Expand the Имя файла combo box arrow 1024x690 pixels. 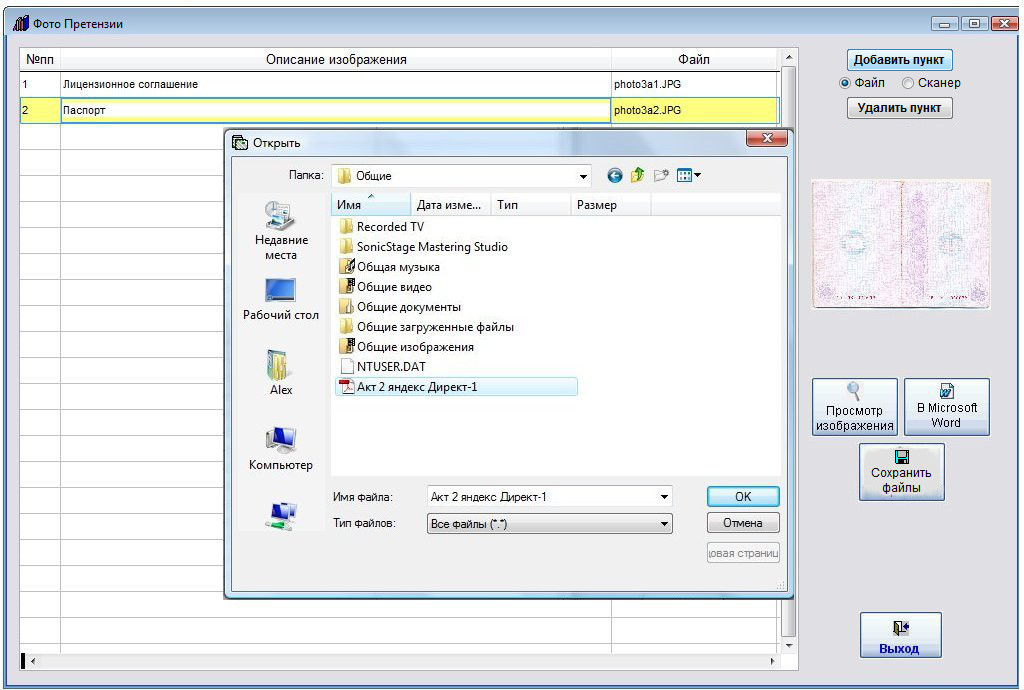pos(664,497)
